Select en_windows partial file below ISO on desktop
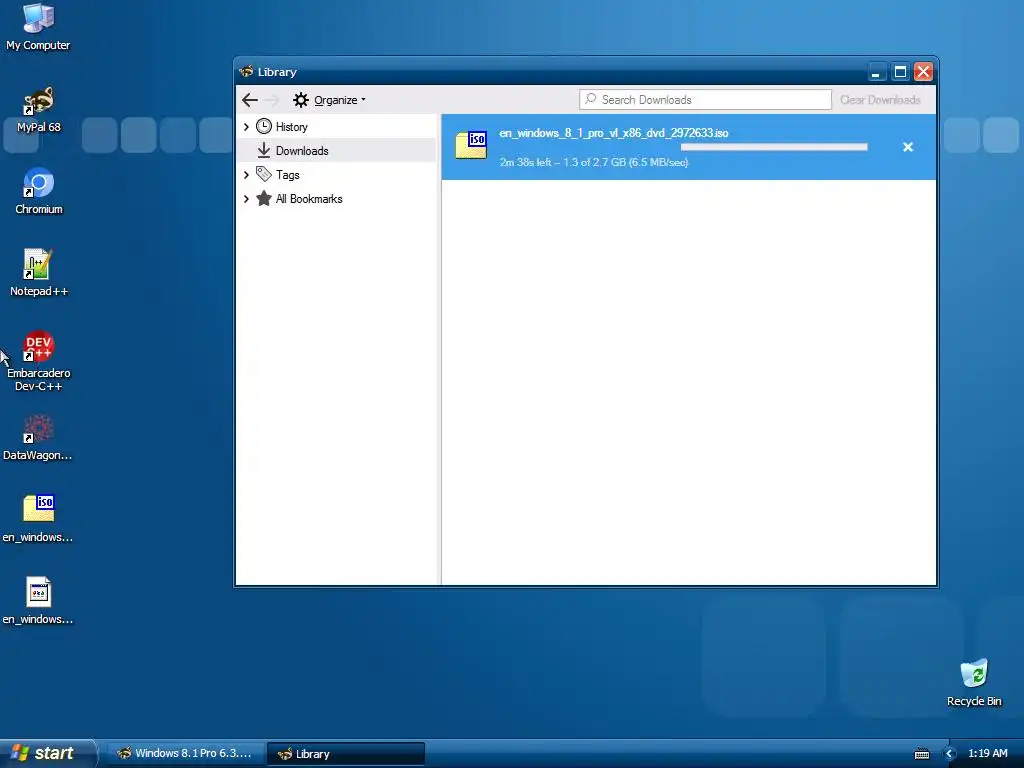The image size is (1024, 768). [x=38, y=601]
